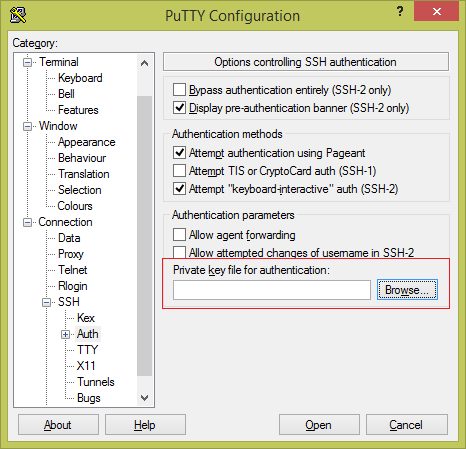Select Behaviour category

pyautogui.click(x=82, y=158)
